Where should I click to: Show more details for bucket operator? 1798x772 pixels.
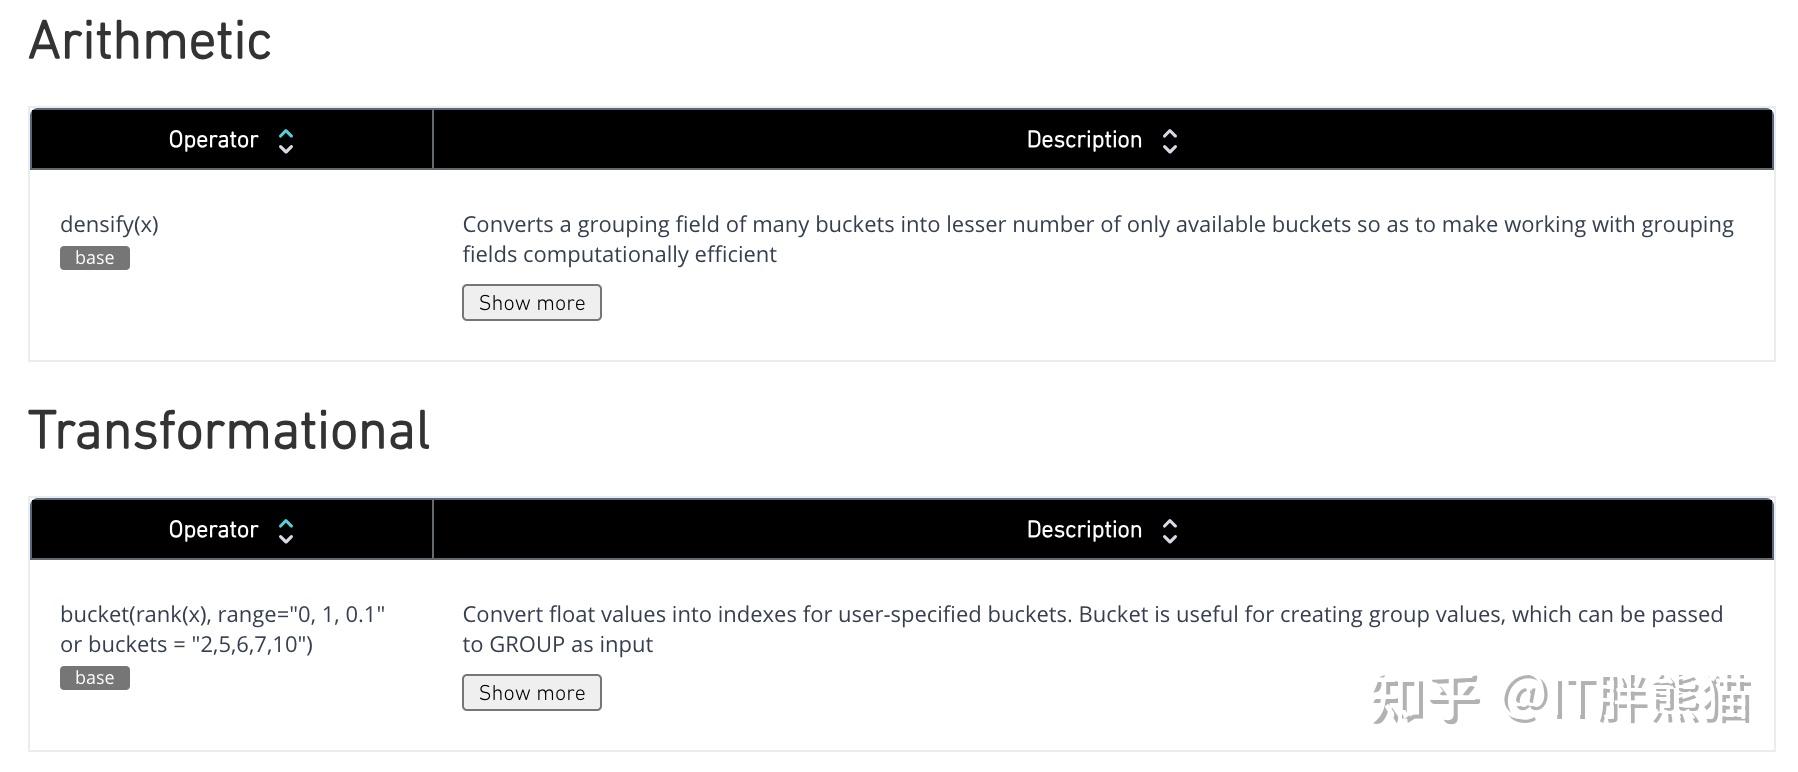pos(532,693)
